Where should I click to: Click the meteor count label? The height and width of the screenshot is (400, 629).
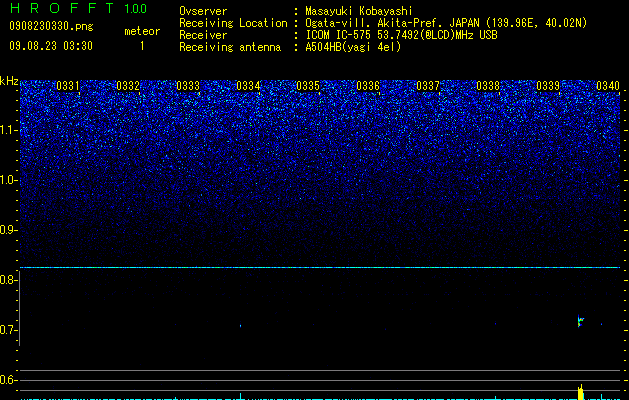tap(142, 31)
